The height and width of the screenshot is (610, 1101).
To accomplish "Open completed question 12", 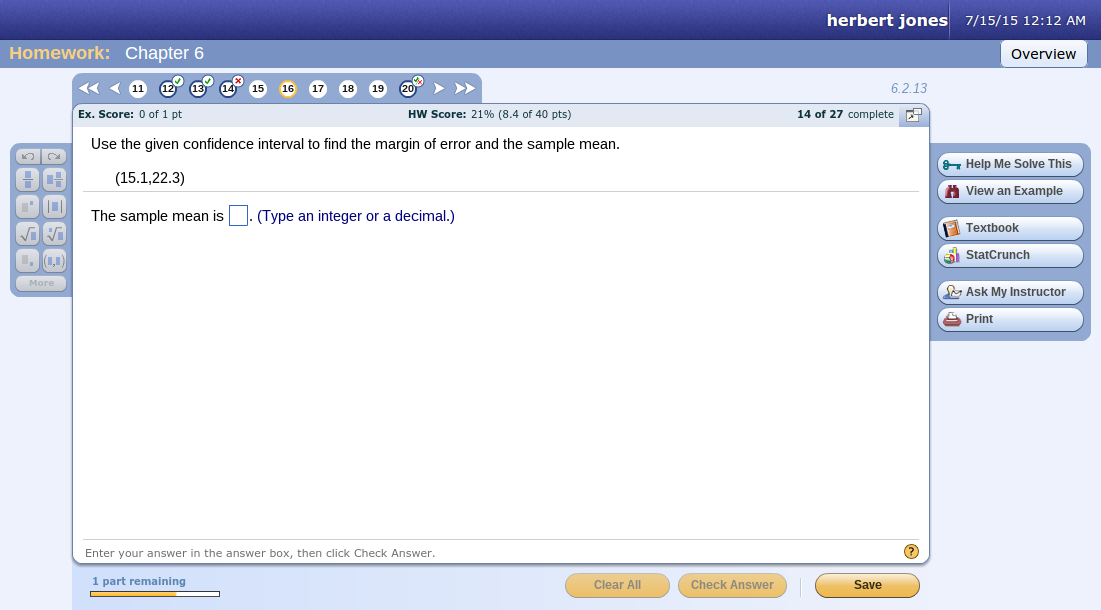I will pyautogui.click(x=168, y=89).
